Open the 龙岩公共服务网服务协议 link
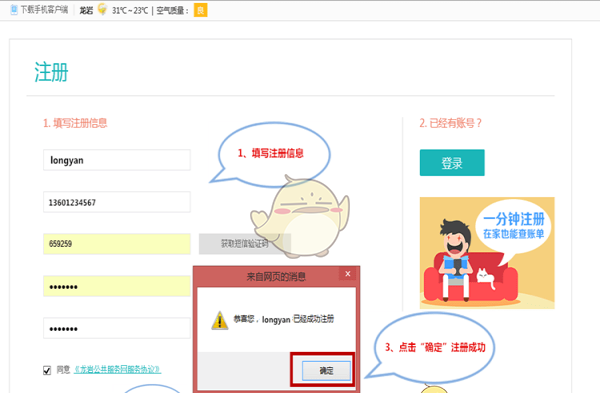 pos(117,369)
